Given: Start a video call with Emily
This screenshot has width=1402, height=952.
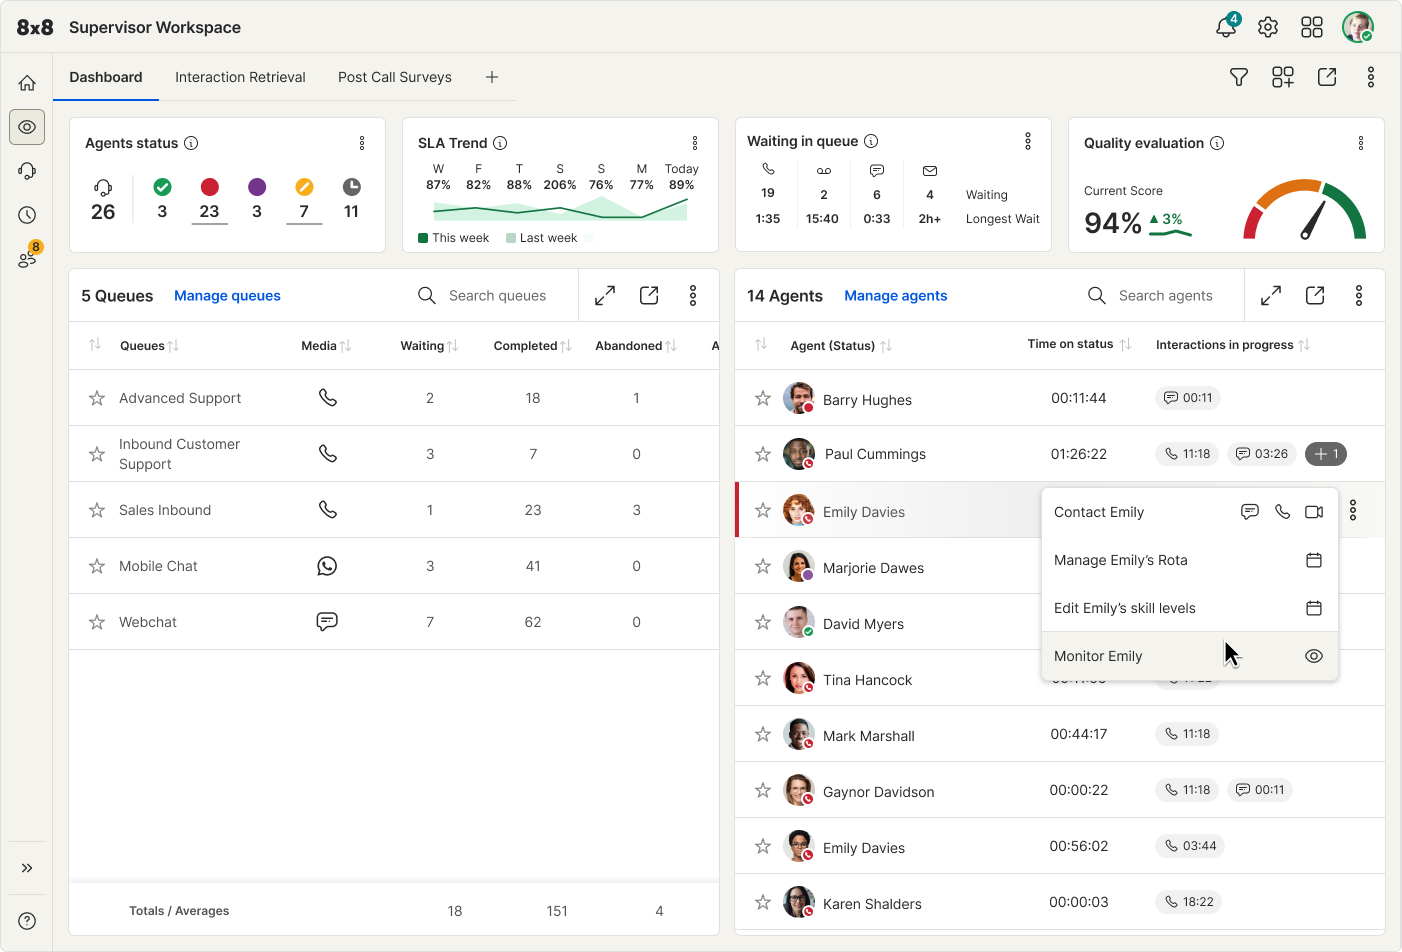Looking at the screenshot, I should [1314, 512].
